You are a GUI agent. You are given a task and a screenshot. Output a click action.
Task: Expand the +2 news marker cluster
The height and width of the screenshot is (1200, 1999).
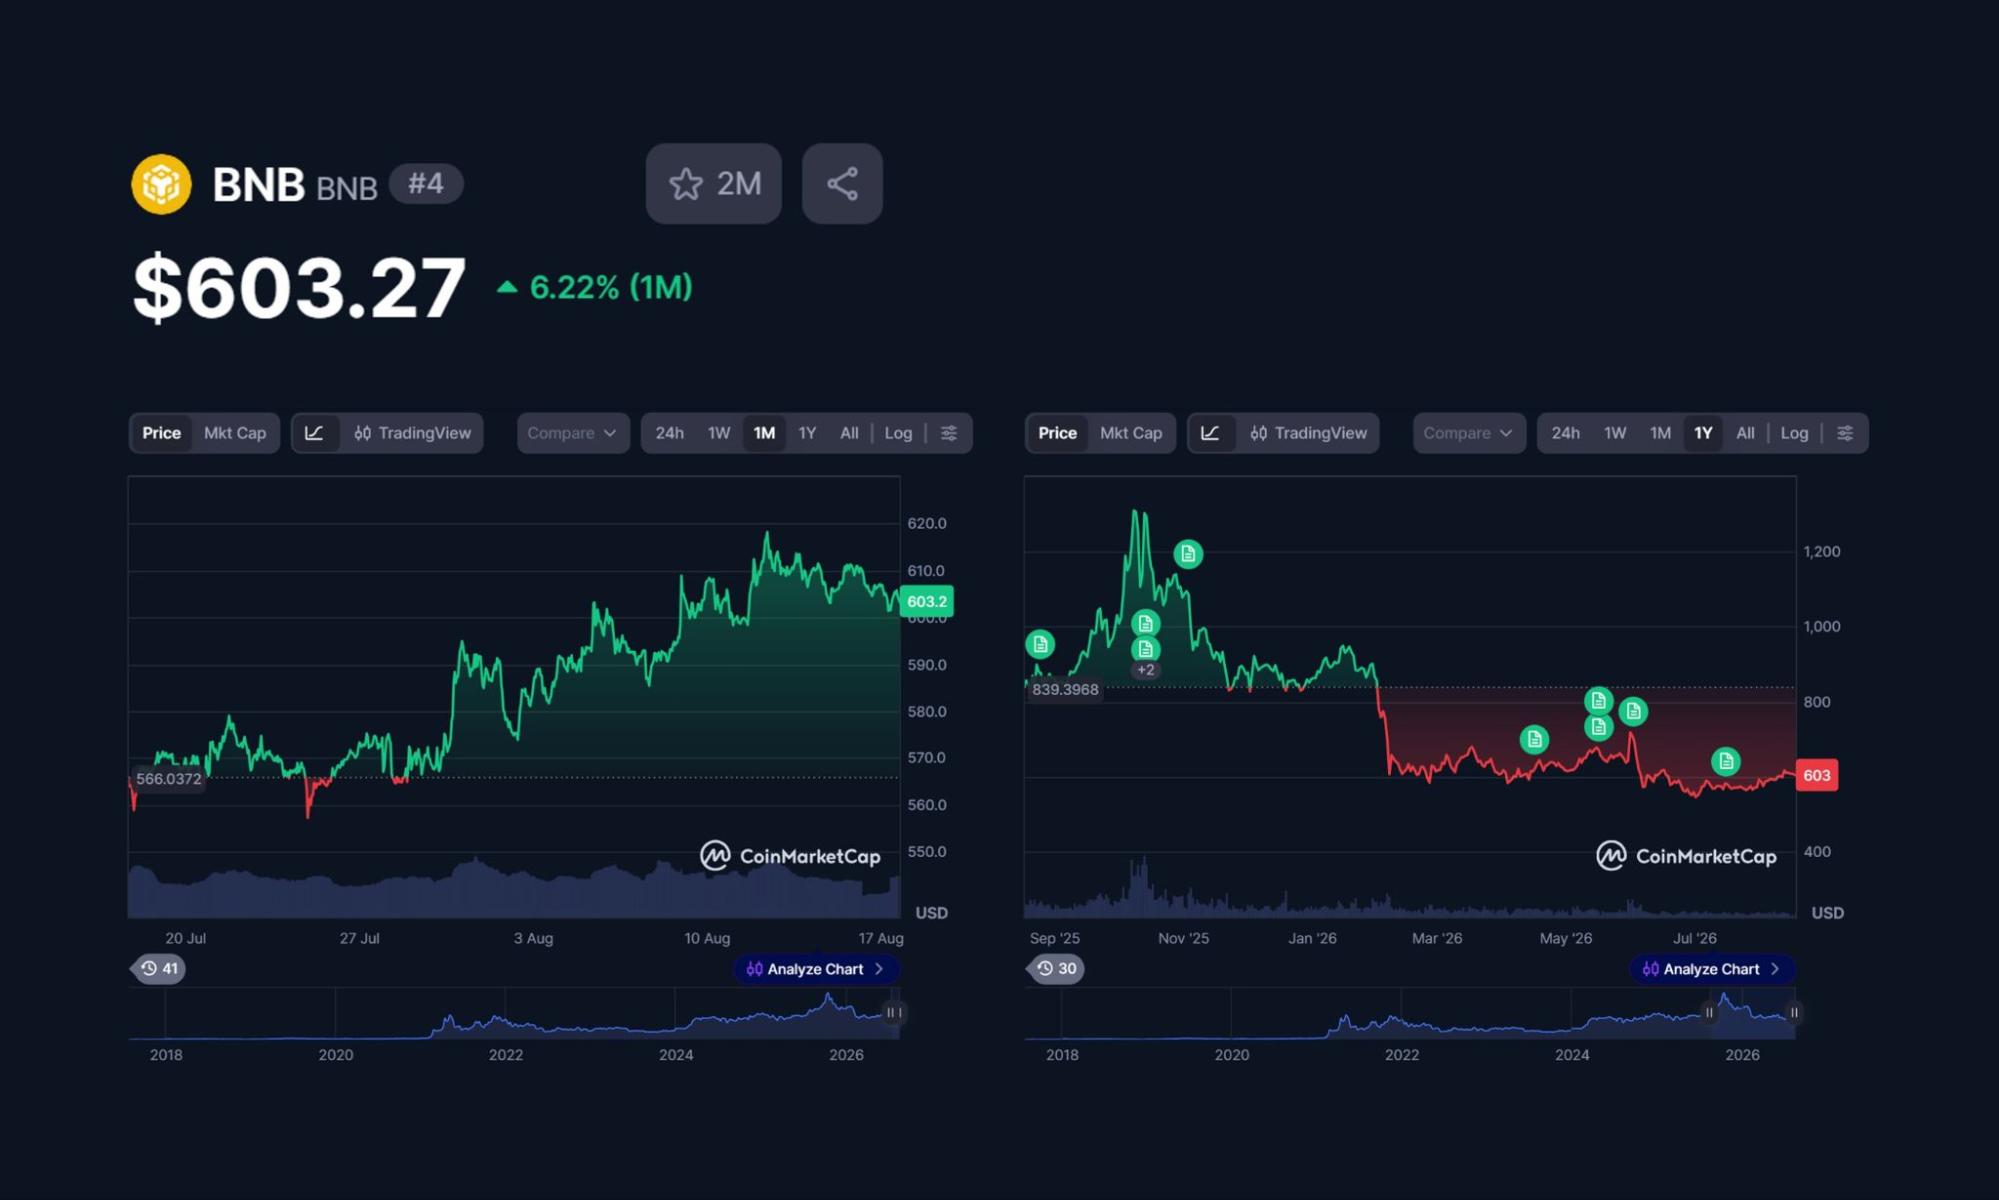coord(1146,670)
